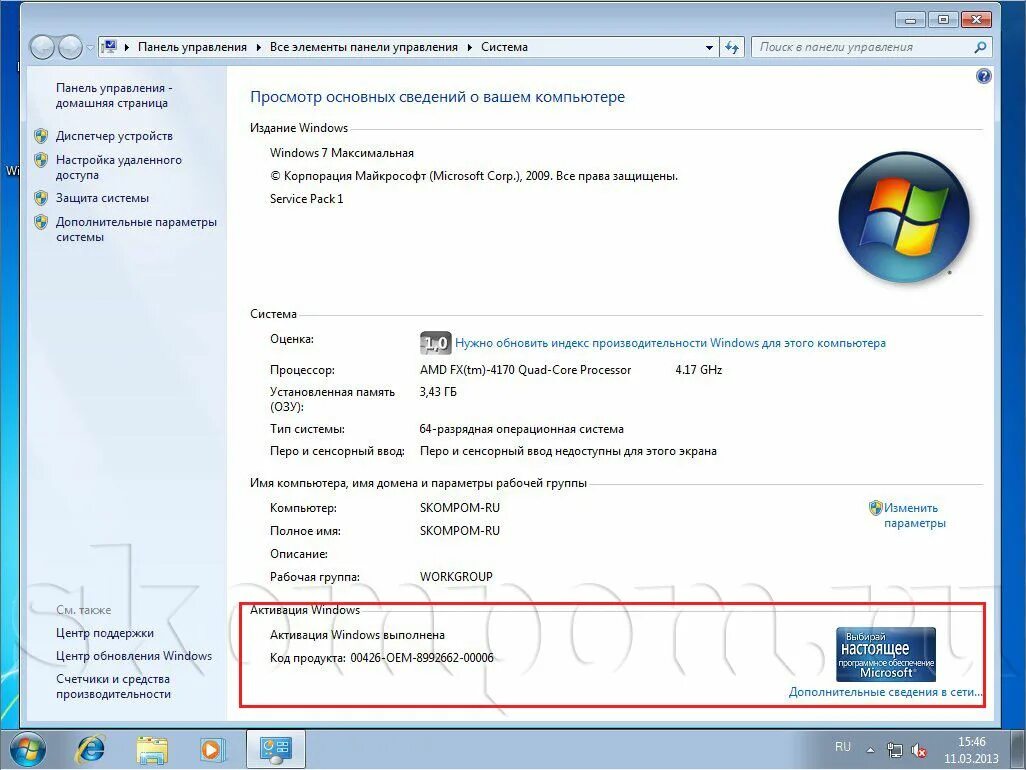Open Диспетчер устройств link

115,136
